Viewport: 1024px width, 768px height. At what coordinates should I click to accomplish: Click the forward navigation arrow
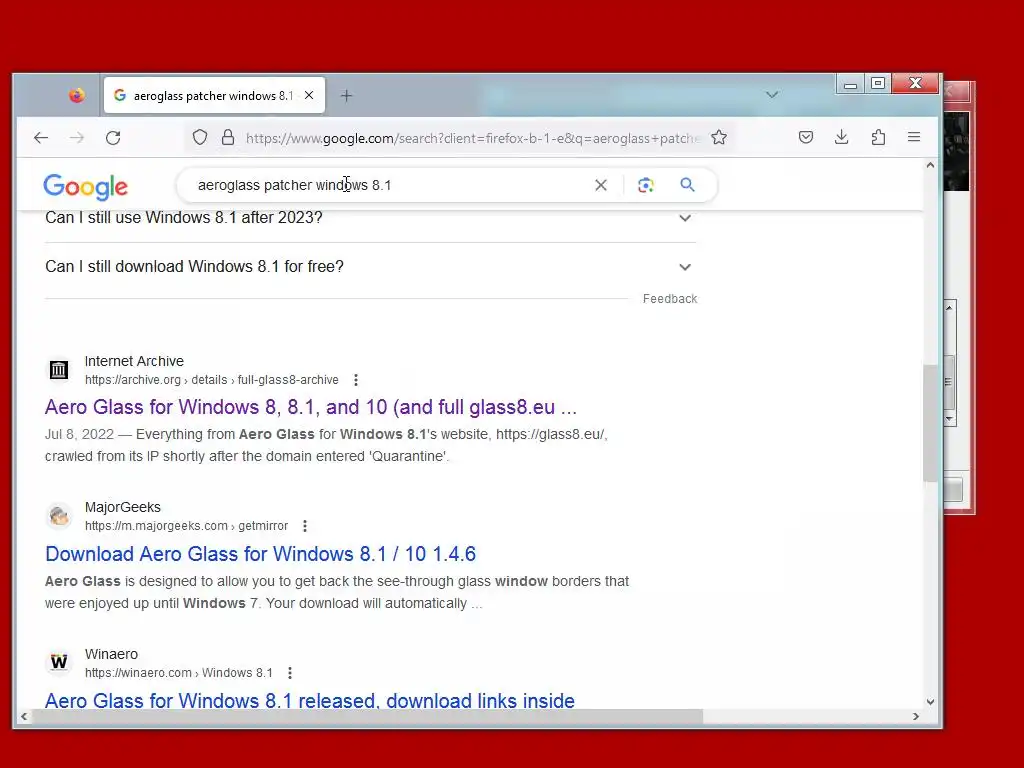click(77, 138)
